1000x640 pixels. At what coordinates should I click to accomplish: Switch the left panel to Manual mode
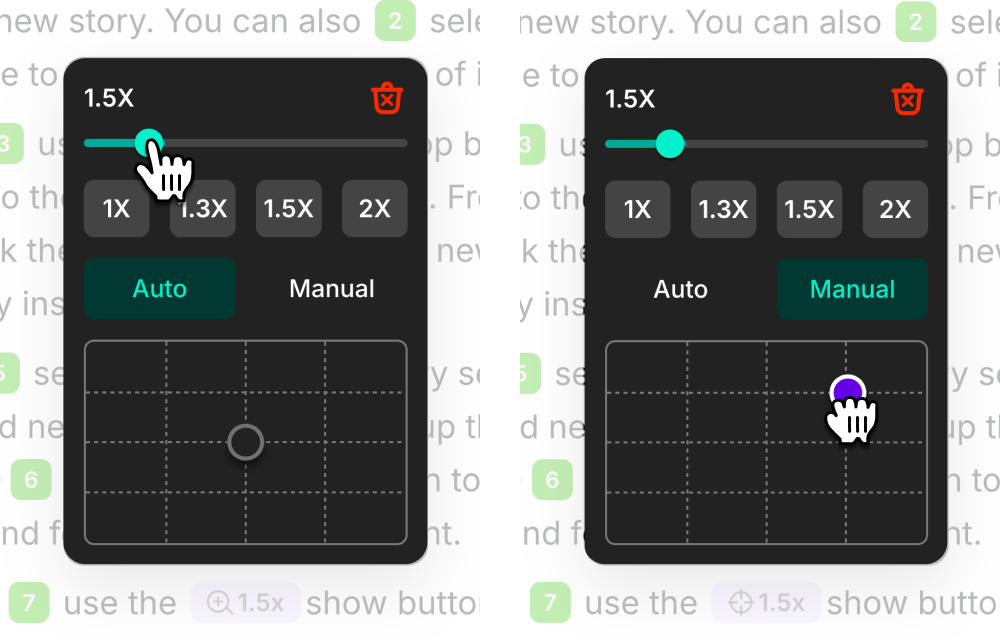(331, 289)
